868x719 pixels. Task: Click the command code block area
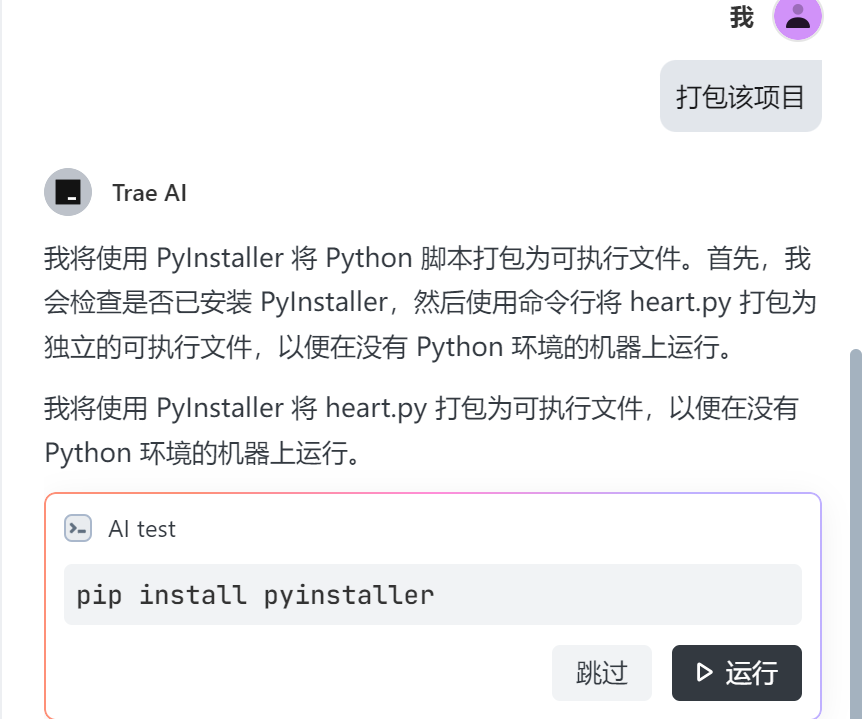coord(432,594)
